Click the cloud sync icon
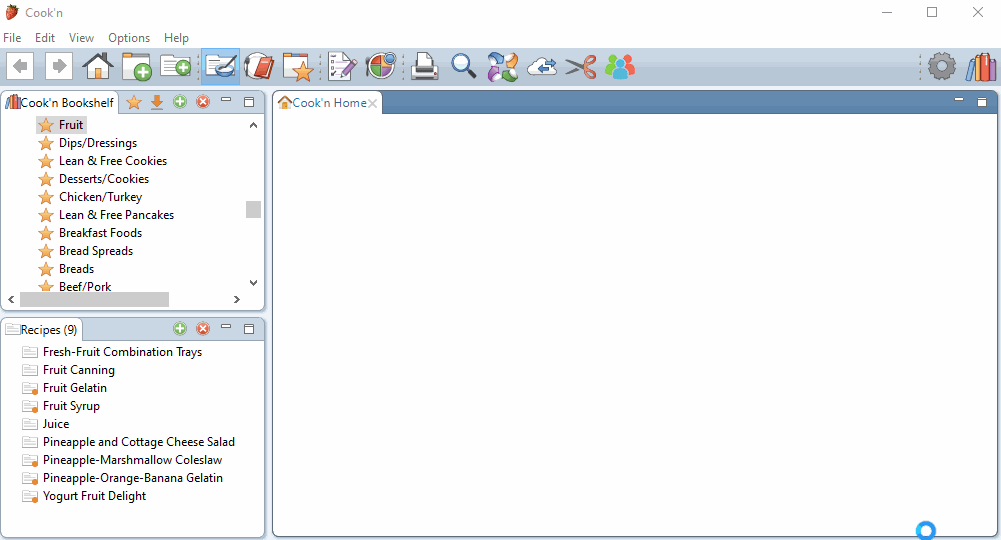Viewport: 1001px width, 540px height. click(x=542, y=67)
